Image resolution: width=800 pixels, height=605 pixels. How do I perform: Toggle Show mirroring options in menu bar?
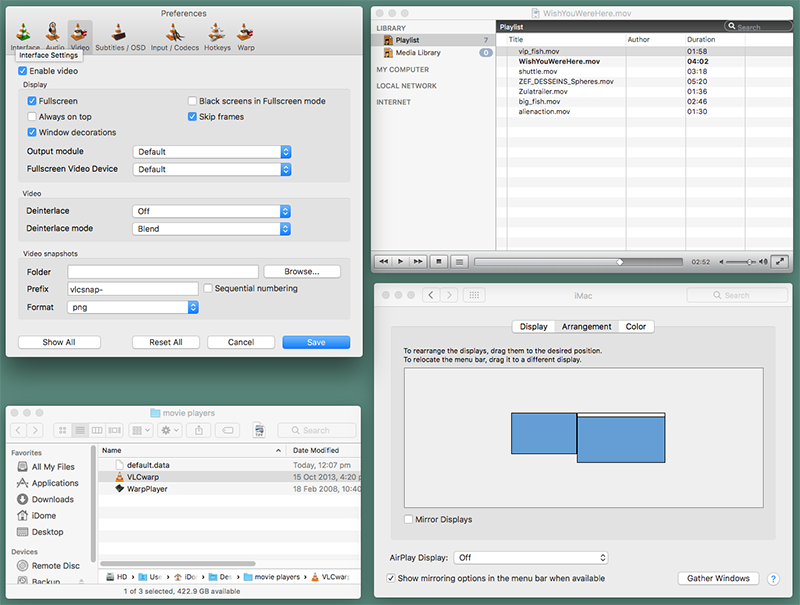pos(391,578)
